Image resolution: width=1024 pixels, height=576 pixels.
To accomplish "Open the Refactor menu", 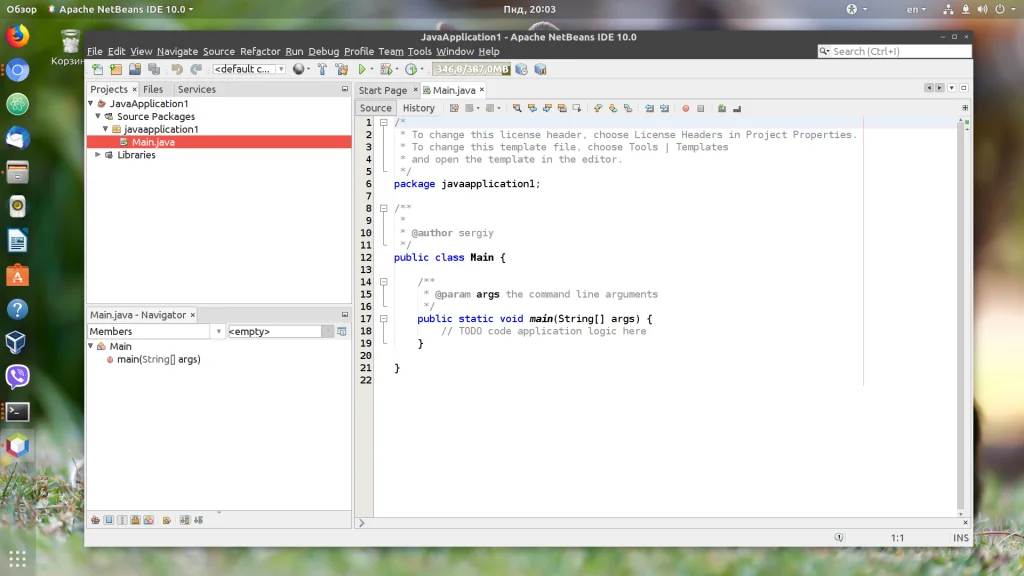I will (260, 52).
